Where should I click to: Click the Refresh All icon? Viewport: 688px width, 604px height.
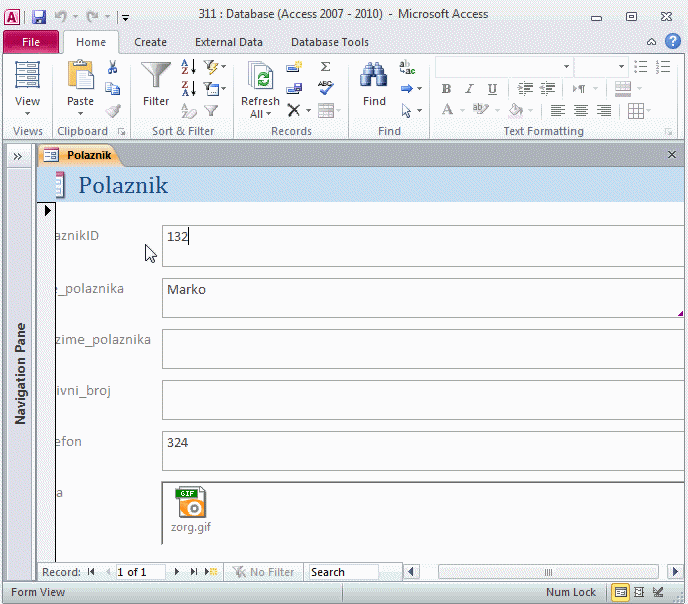tap(260, 78)
